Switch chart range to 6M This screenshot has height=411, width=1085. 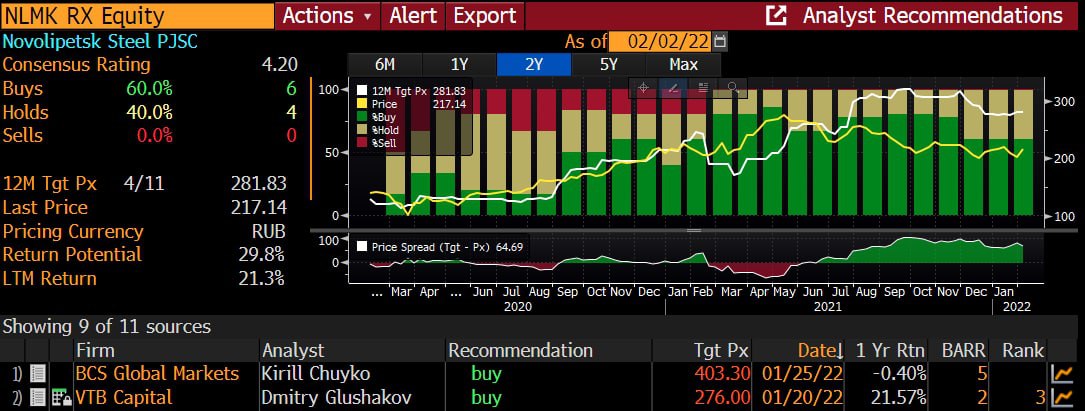click(x=385, y=65)
